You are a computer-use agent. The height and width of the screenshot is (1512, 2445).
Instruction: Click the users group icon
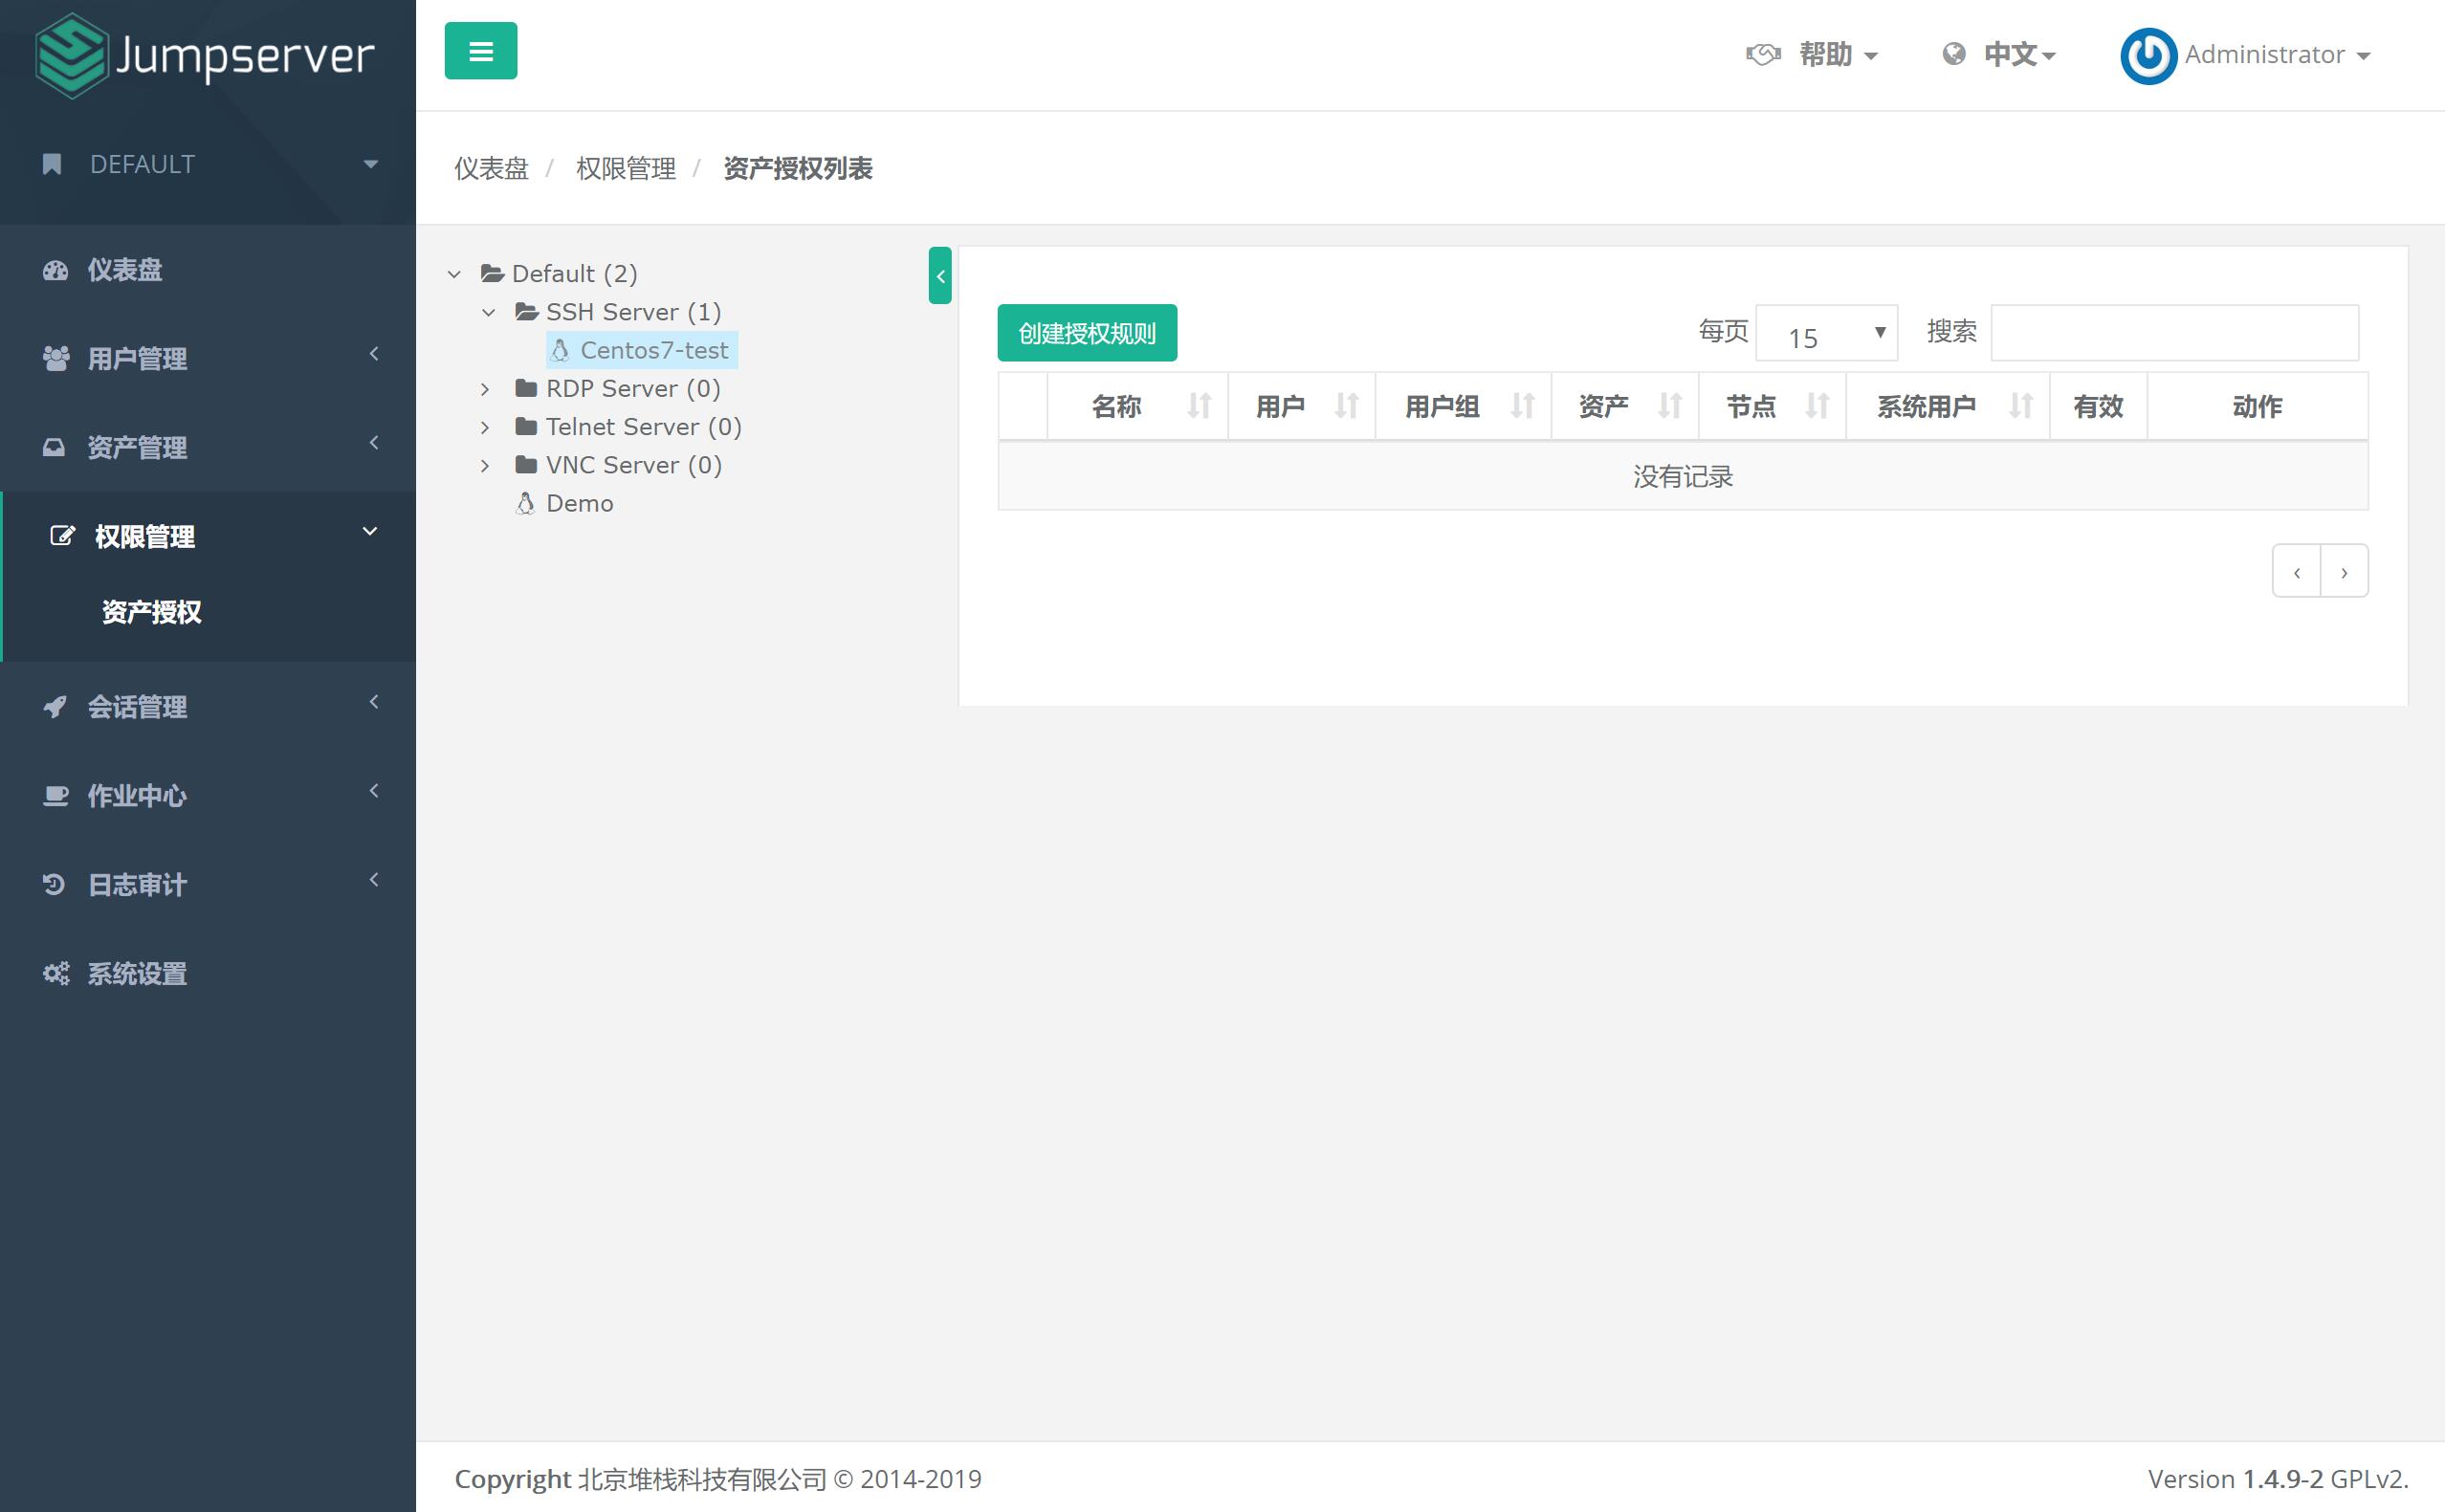56,358
